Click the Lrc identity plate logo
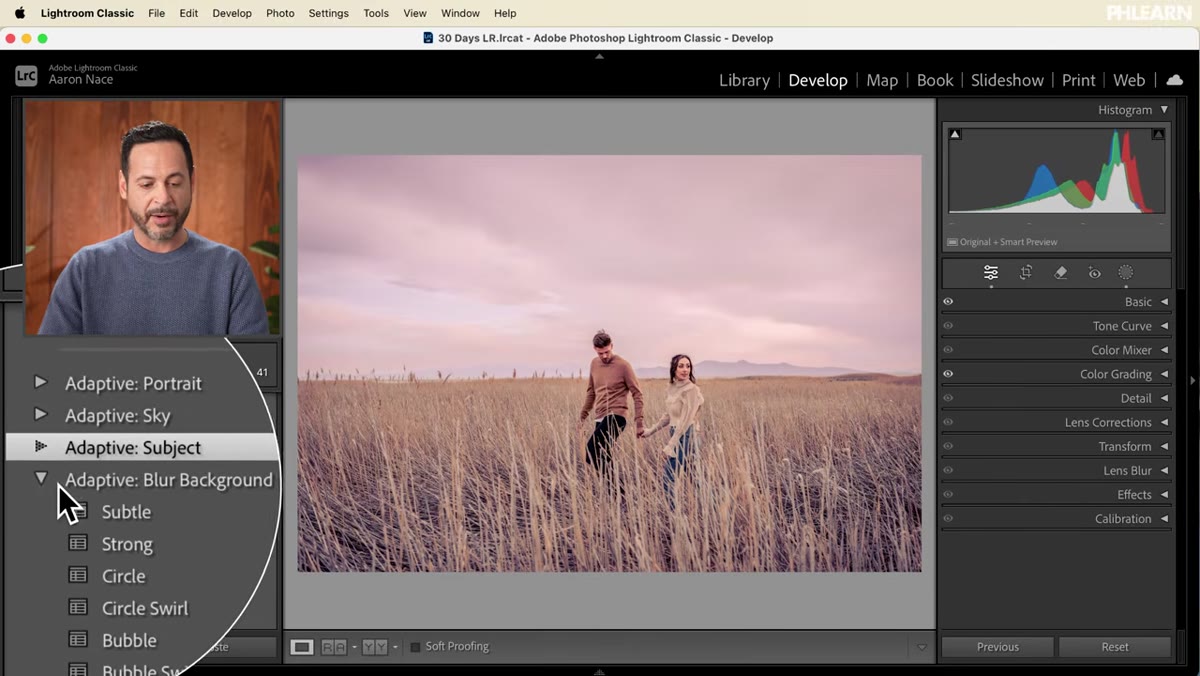Image resolution: width=1200 pixels, height=676 pixels. 27,75
